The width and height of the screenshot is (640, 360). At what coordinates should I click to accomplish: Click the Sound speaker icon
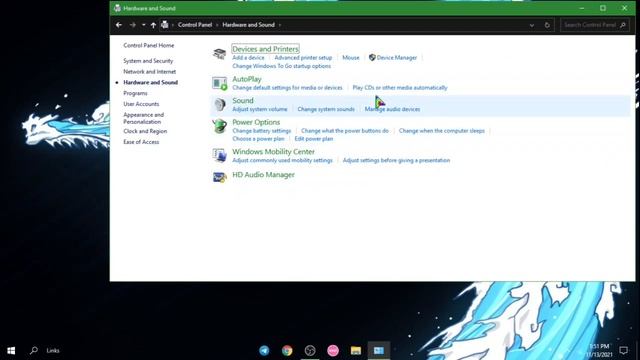(219, 104)
